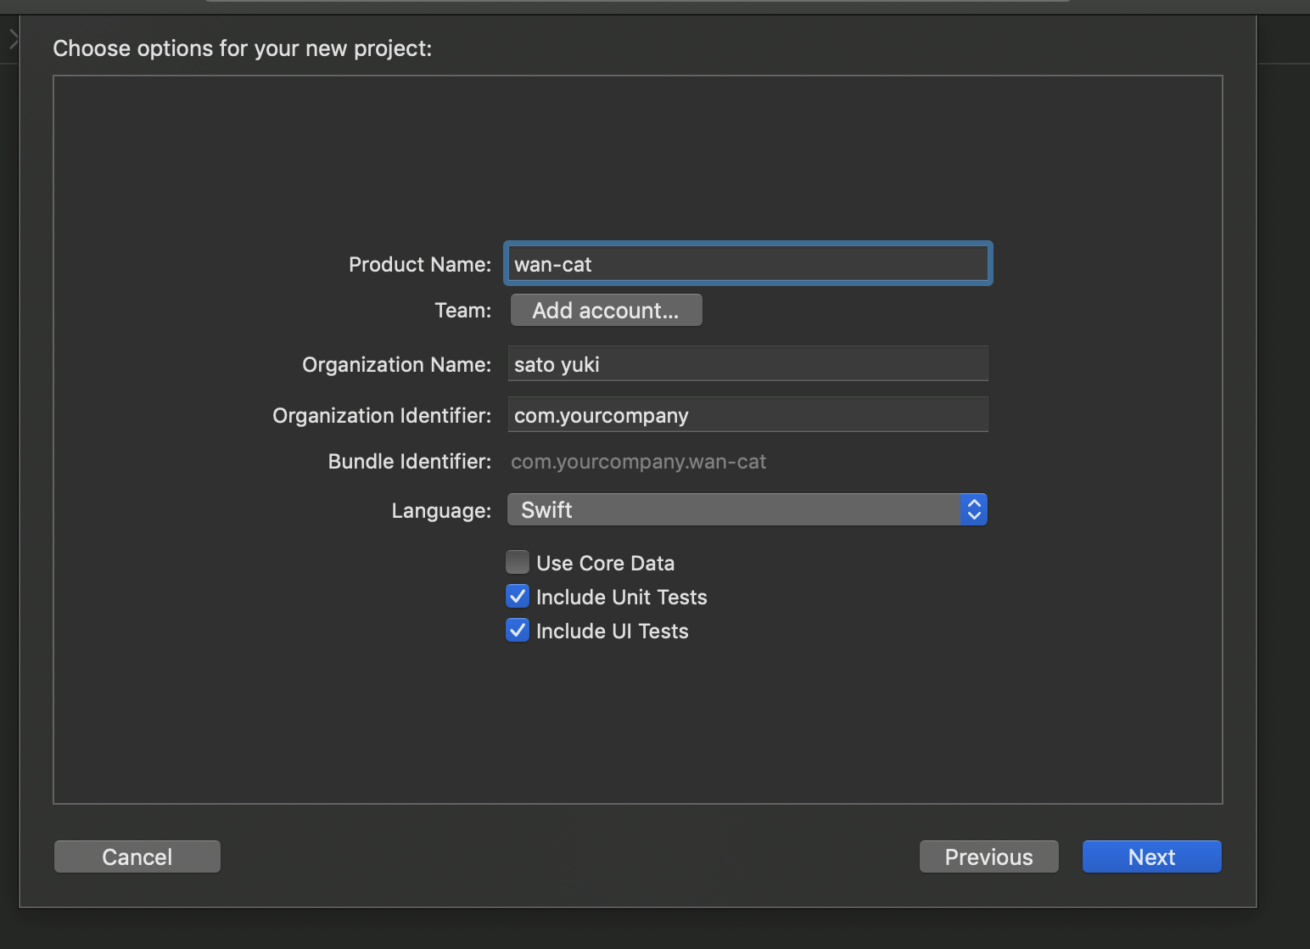Image resolution: width=1310 pixels, height=949 pixels.
Task: Click the blue up-down arrows on Language popup
Action: point(973,510)
